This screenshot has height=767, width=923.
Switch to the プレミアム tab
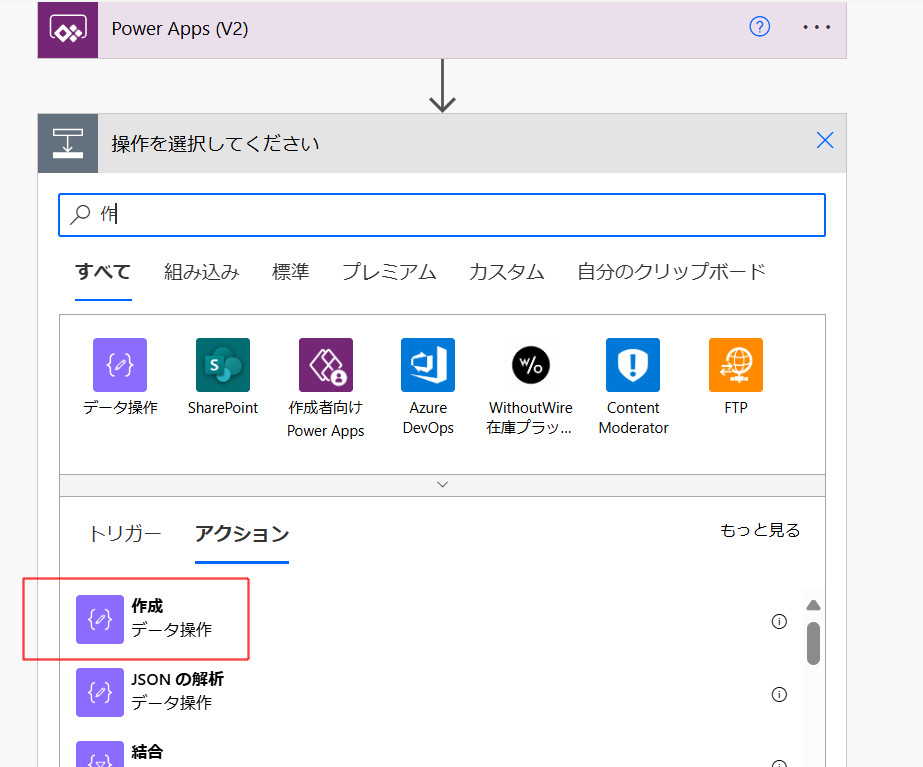click(x=389, y=272)
